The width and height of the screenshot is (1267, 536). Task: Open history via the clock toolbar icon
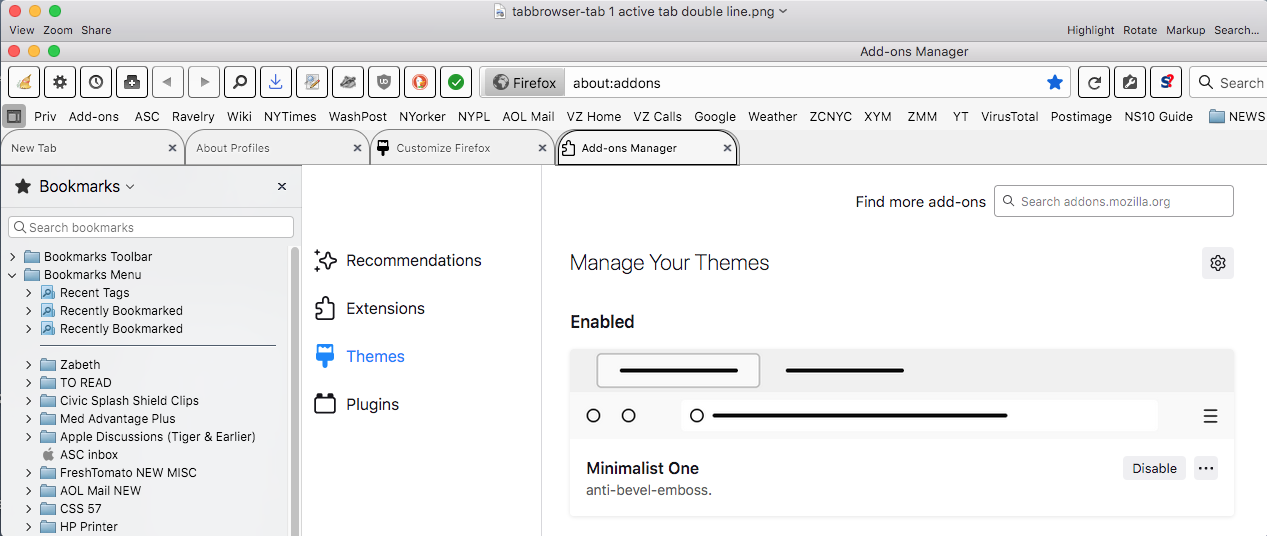pyautogui.click(x=96, y=82)
